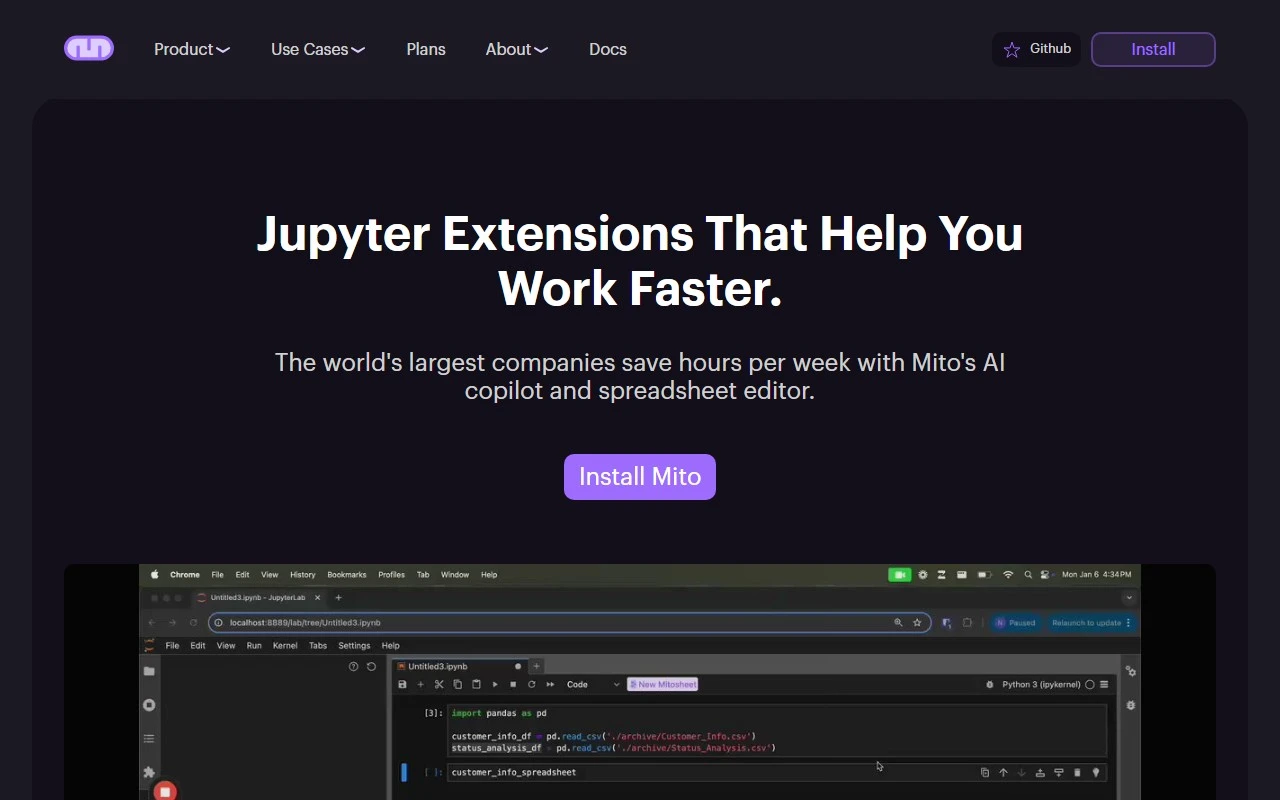The image size is (1280, 800).
Task: Open the JupyterLab Tabs menu
Action: coord(318,646)
